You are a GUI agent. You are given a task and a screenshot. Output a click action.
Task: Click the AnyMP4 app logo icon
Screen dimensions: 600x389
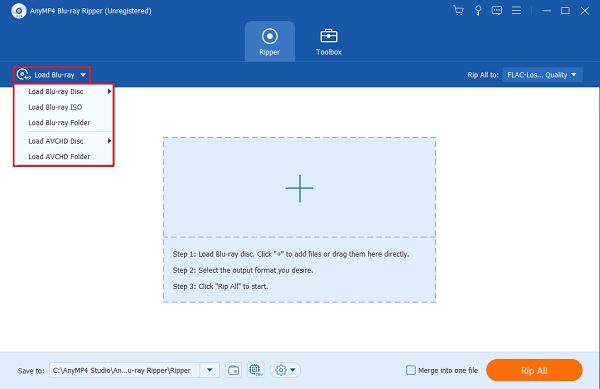18,11
